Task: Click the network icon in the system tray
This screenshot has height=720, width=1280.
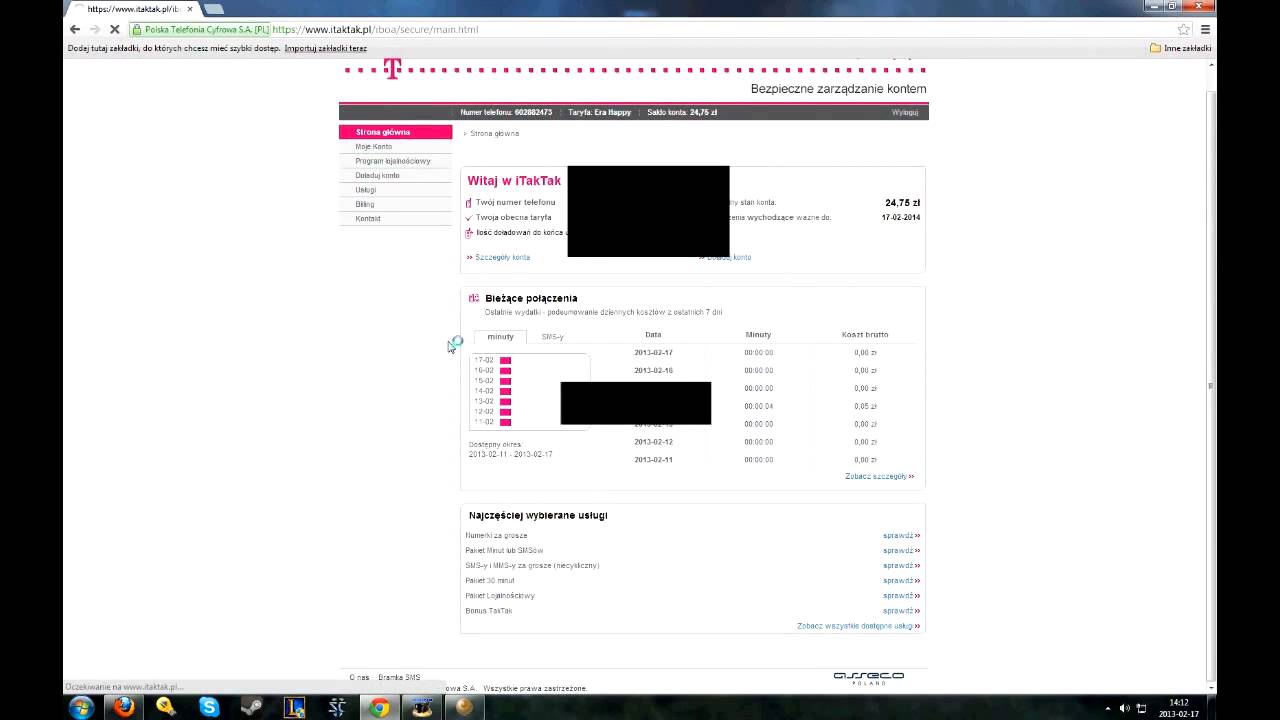Action: pos(1141,708)
